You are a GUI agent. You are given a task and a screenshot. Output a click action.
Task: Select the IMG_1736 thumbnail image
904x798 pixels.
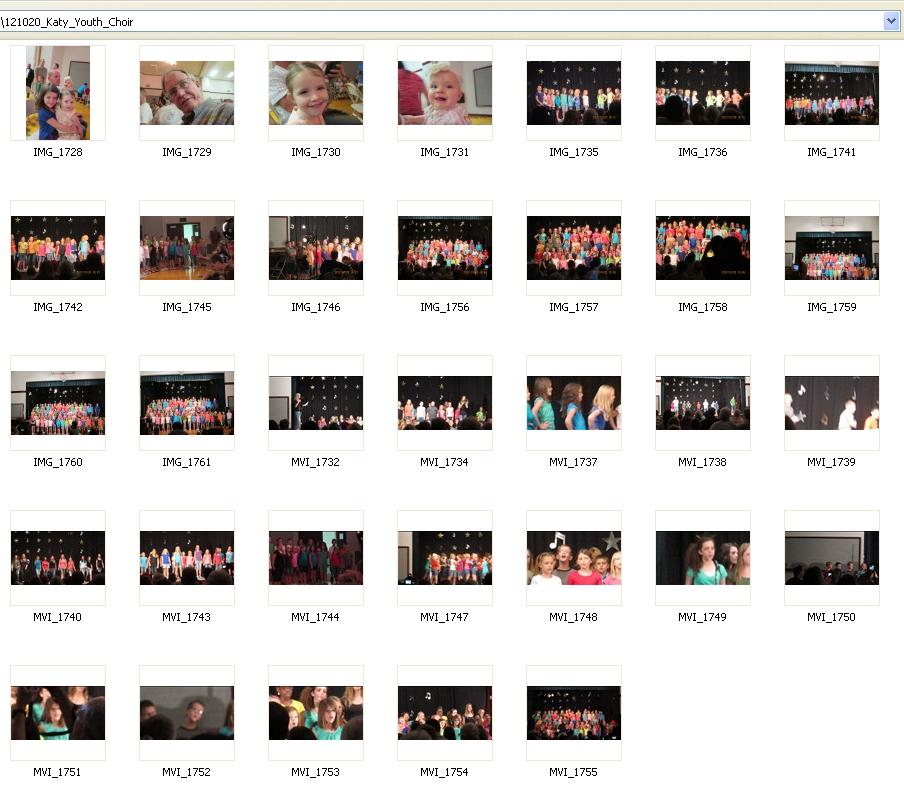pyautogui.click(x=703, y=93)
